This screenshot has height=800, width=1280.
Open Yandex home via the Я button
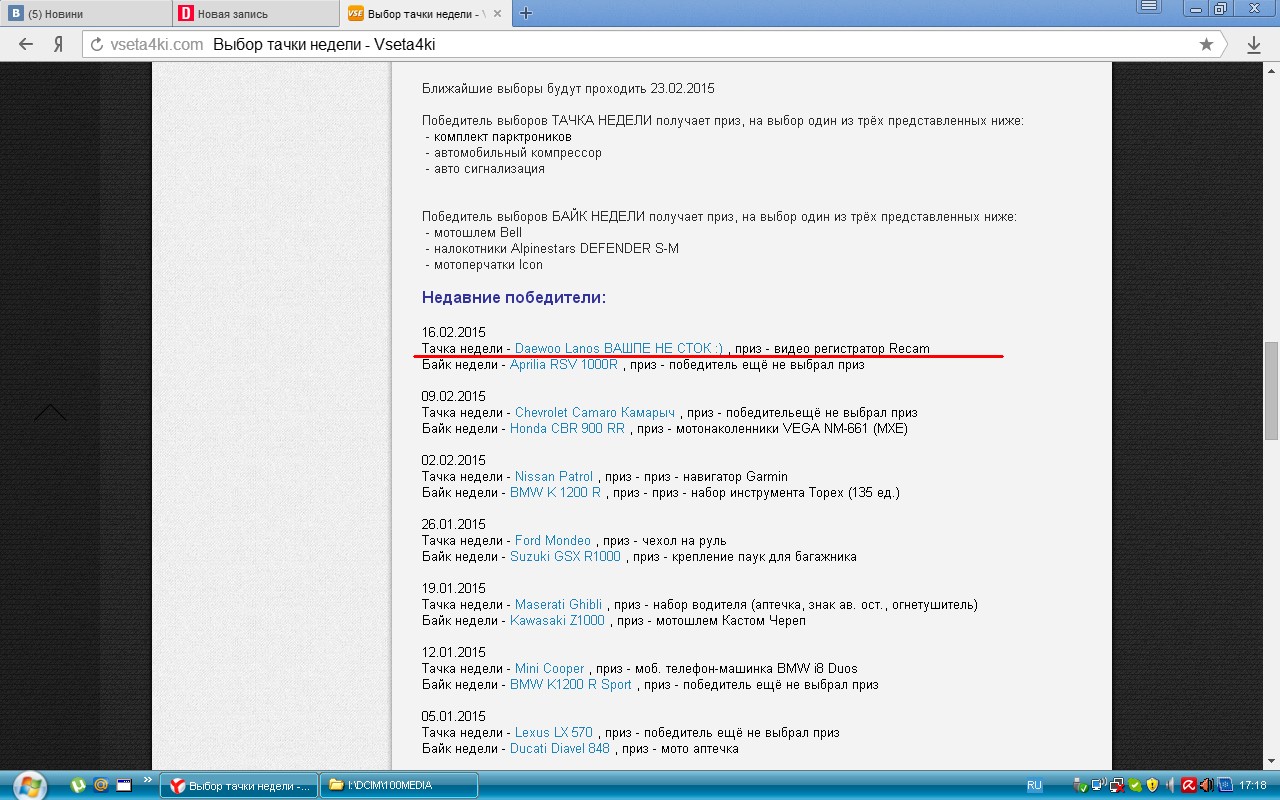tap(59, 44)
